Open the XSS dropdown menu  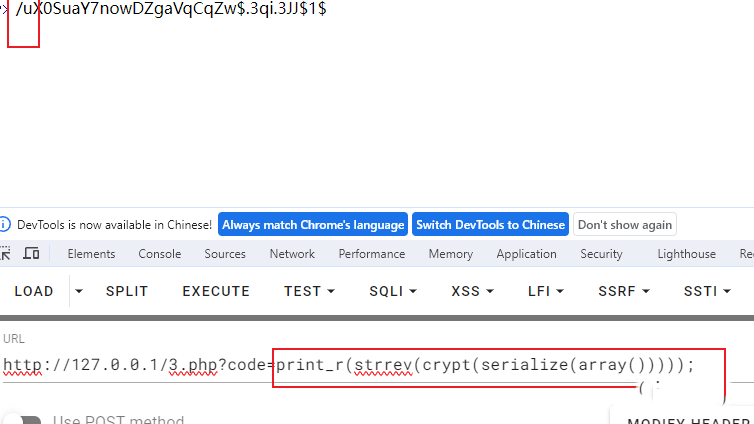click(x=472, y=291)
